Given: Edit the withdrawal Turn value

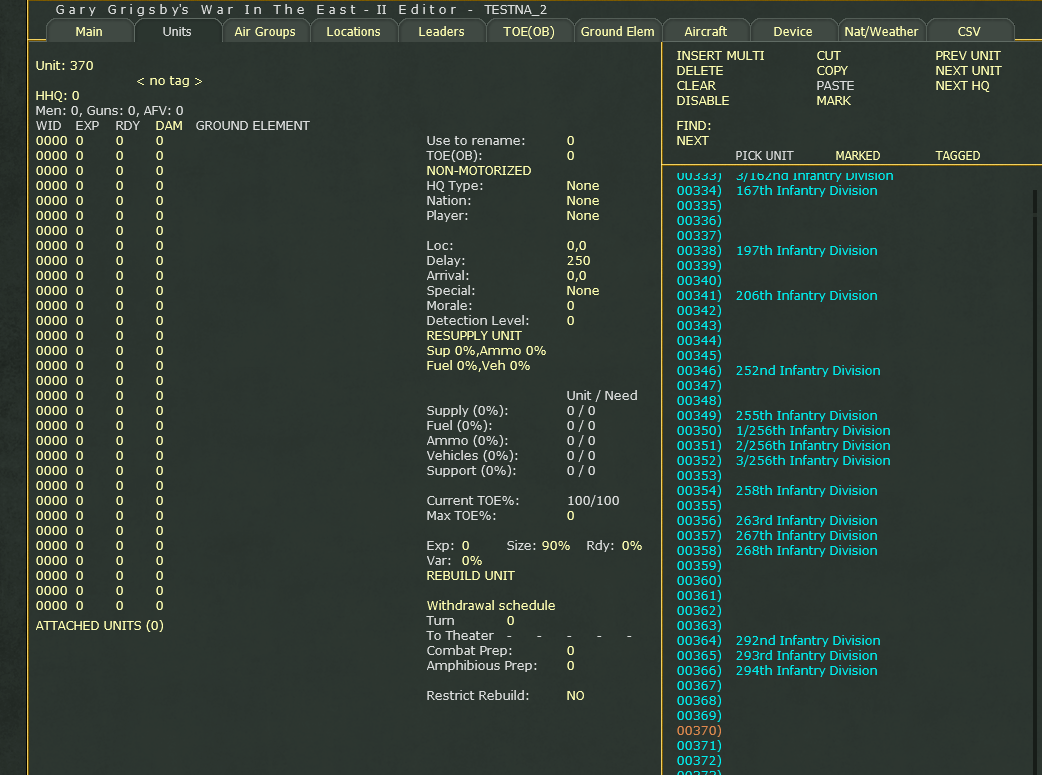Looking at the screenshot, I should click(x=510, y=621).
